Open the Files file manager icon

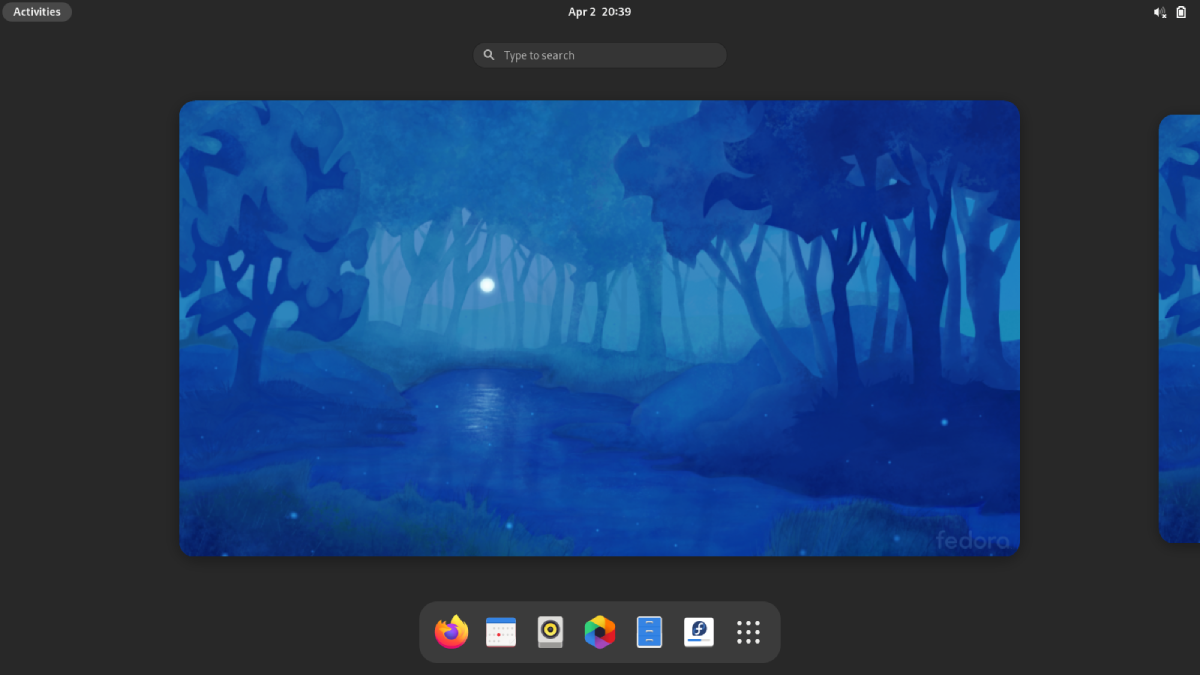[x=649, y=632]
